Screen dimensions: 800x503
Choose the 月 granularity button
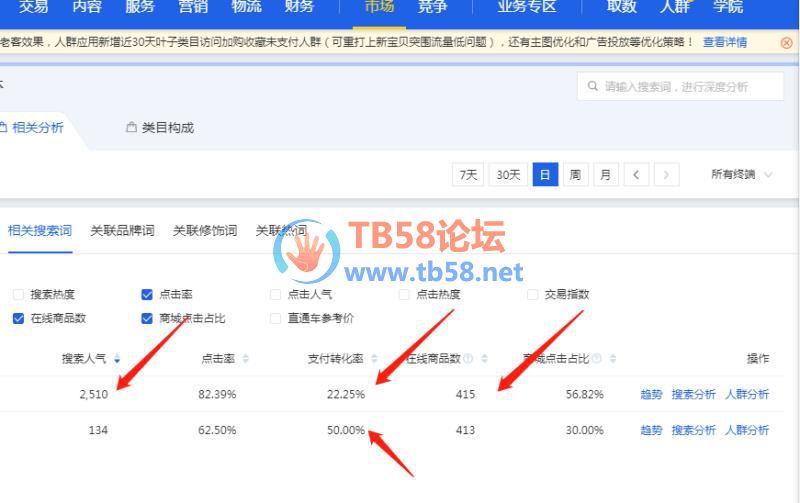[606, 175]
